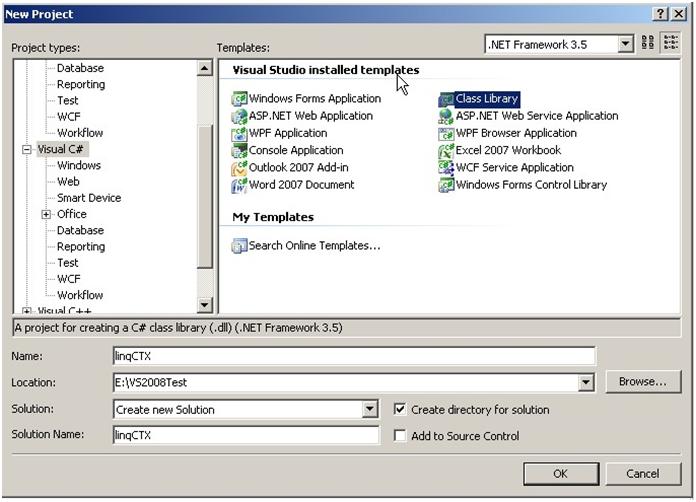Select the WCF Service Application icon
Viewport: 696px width, 502px height.
tap(446, 168)
